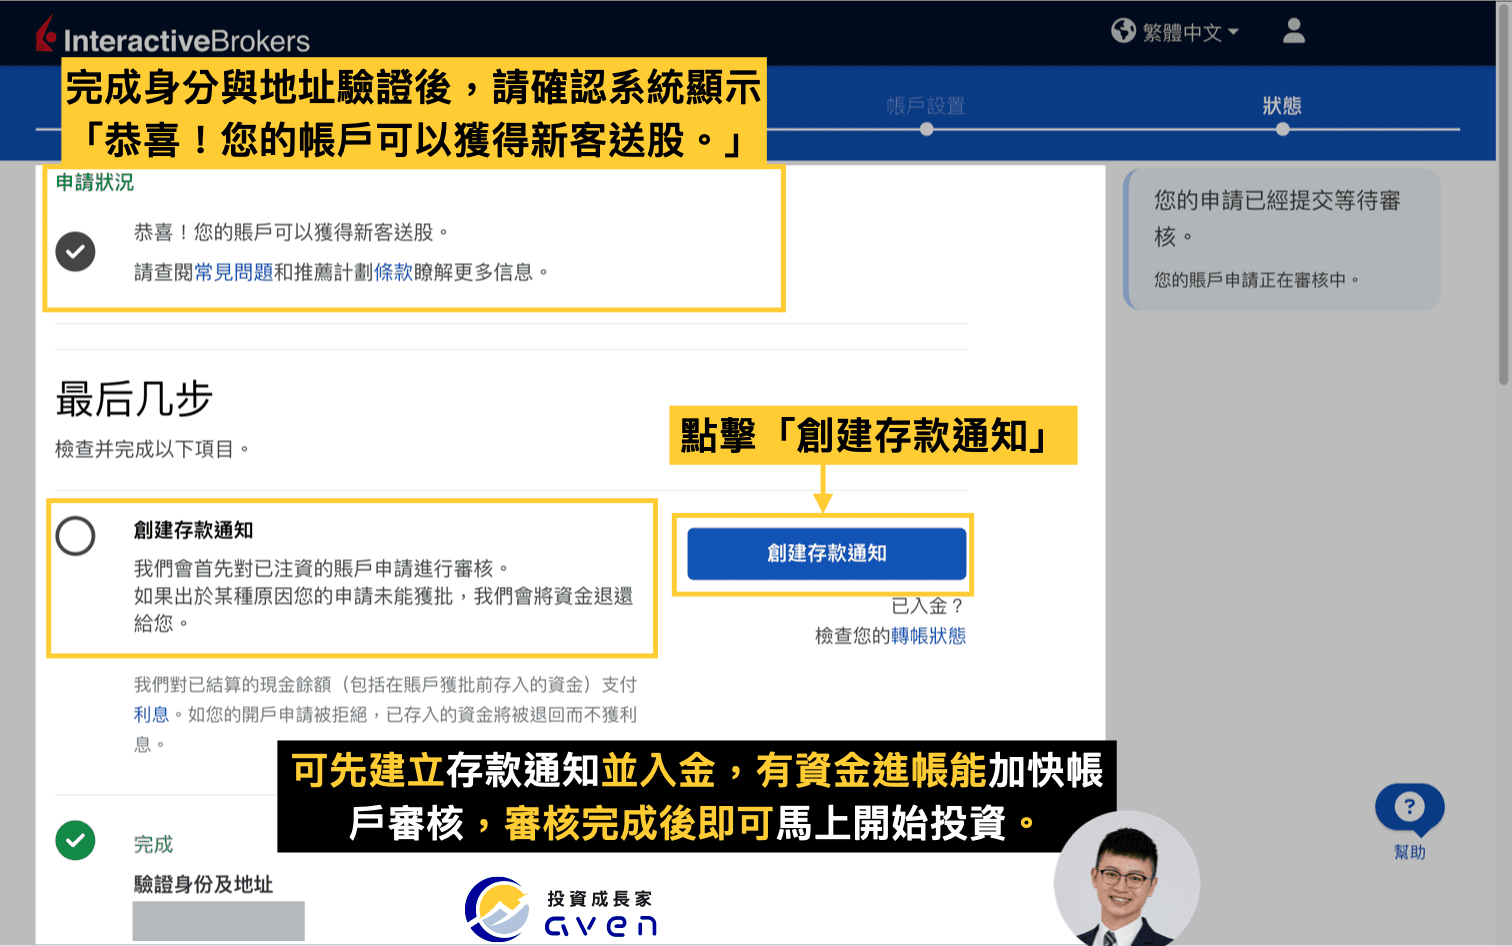Select the 帳戶設置 progress step
Screen dimensions: 1512x946
click(x=926, y=105)
